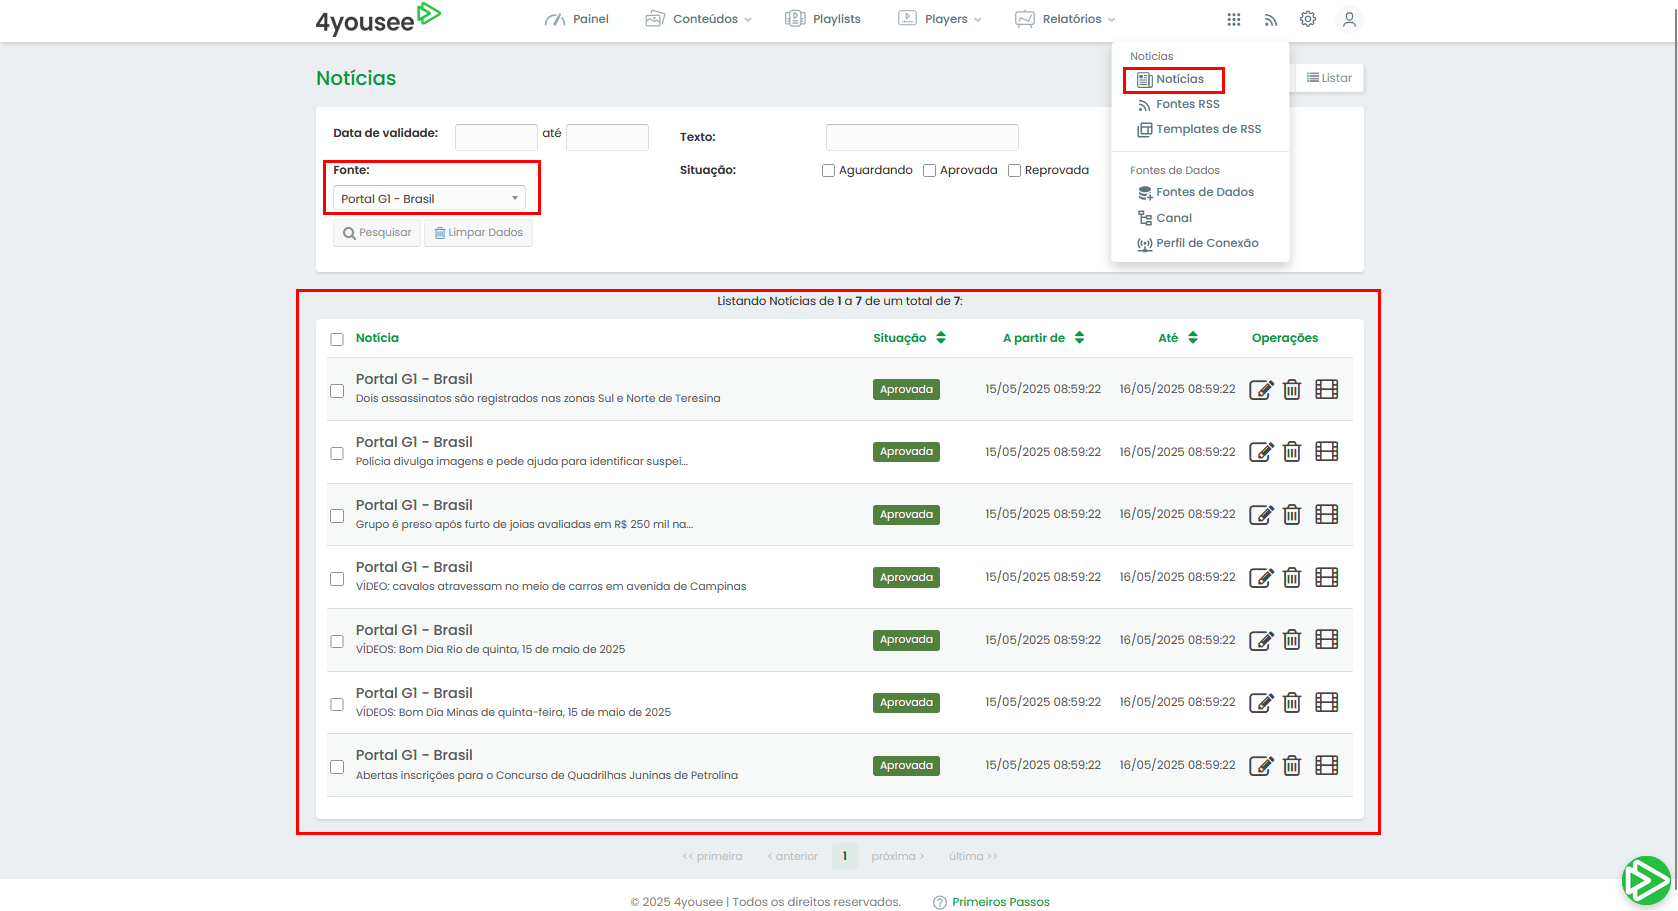Open the Painel menu item
This screenshot has height=911, width=1678.
pos(577,19)
